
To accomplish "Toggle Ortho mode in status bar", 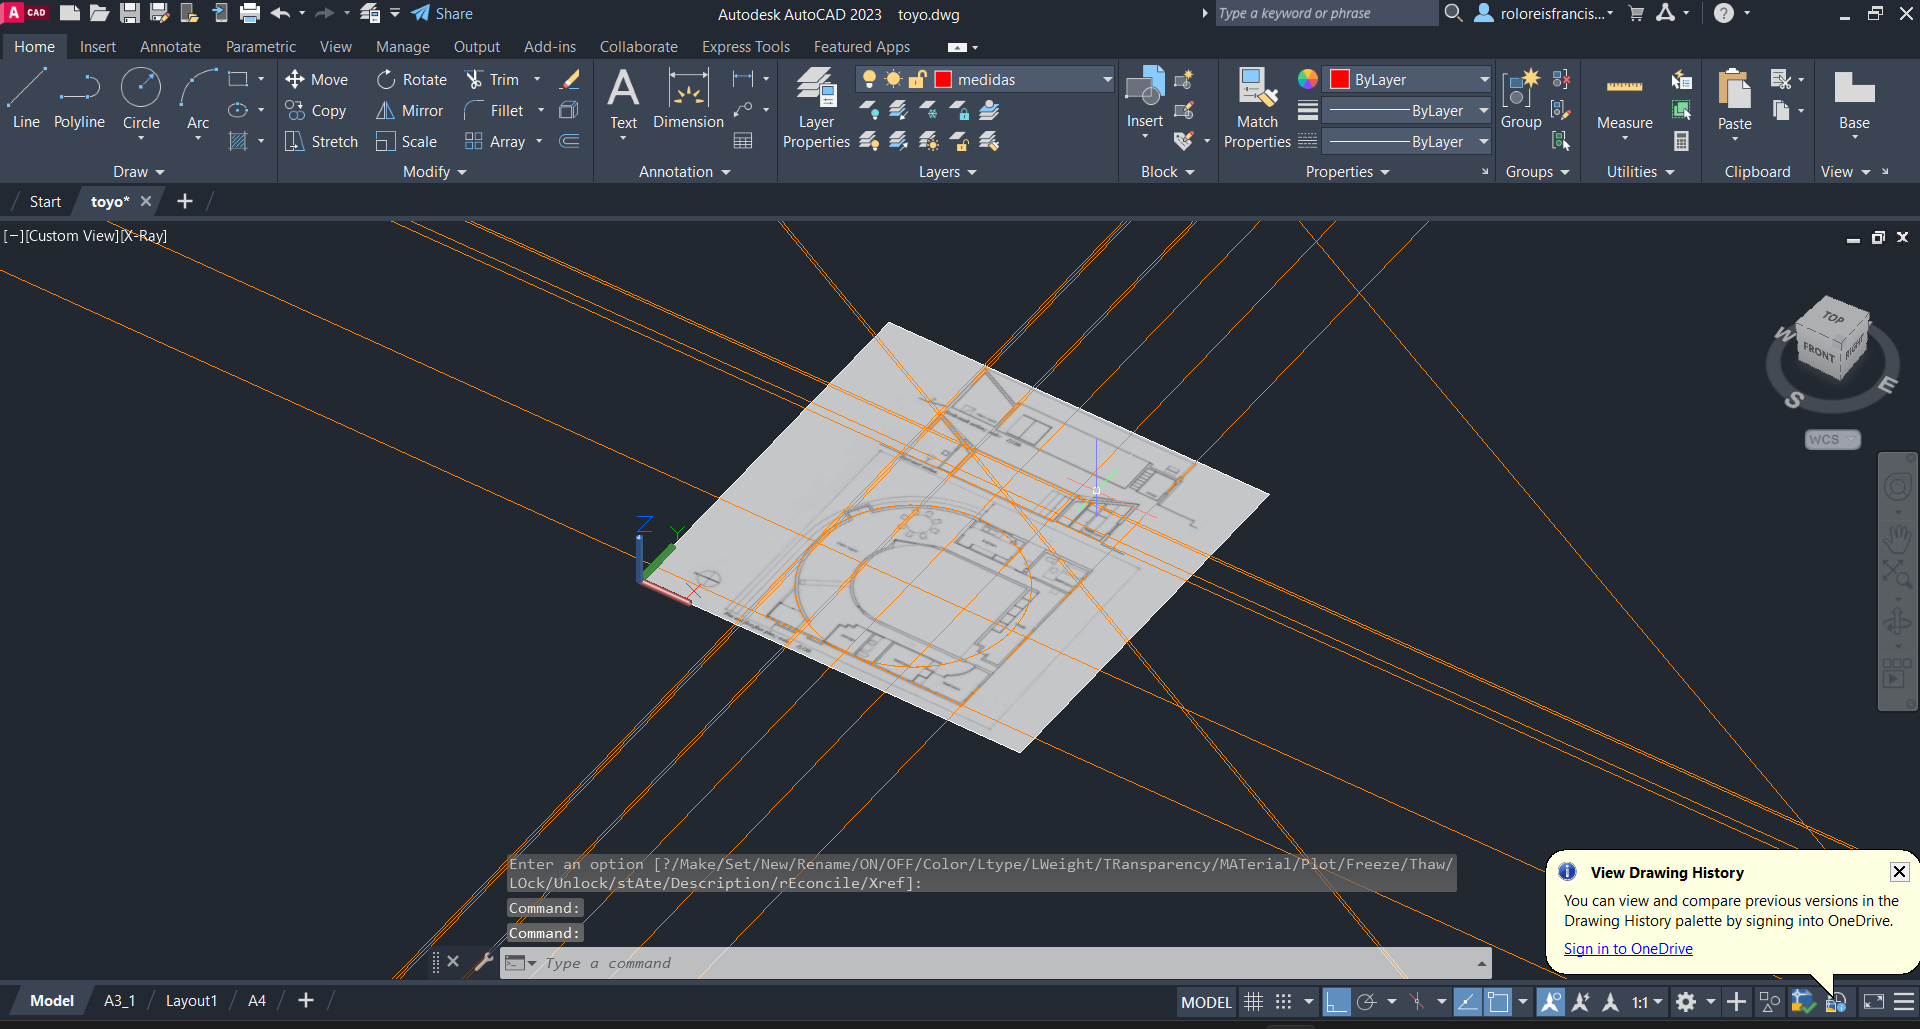I will [1336, 1002].
